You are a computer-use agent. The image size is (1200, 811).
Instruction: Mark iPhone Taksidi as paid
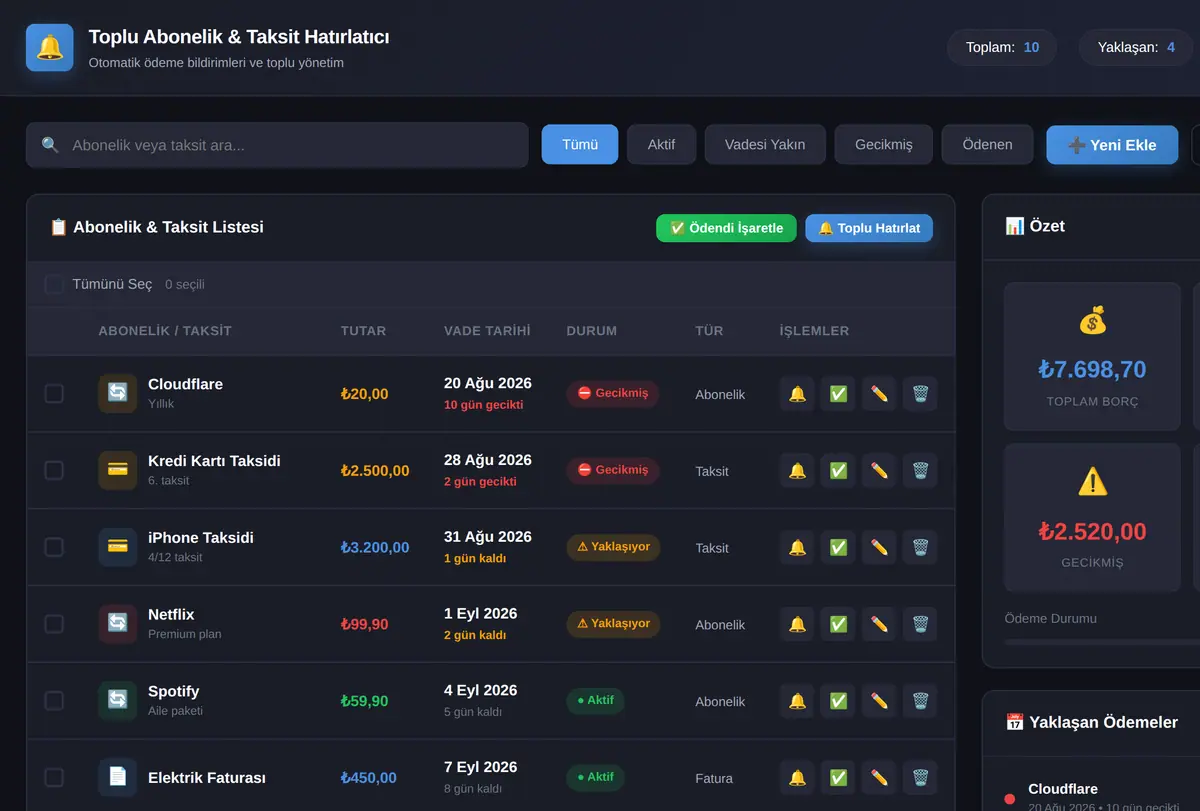[x=838, y=547]
